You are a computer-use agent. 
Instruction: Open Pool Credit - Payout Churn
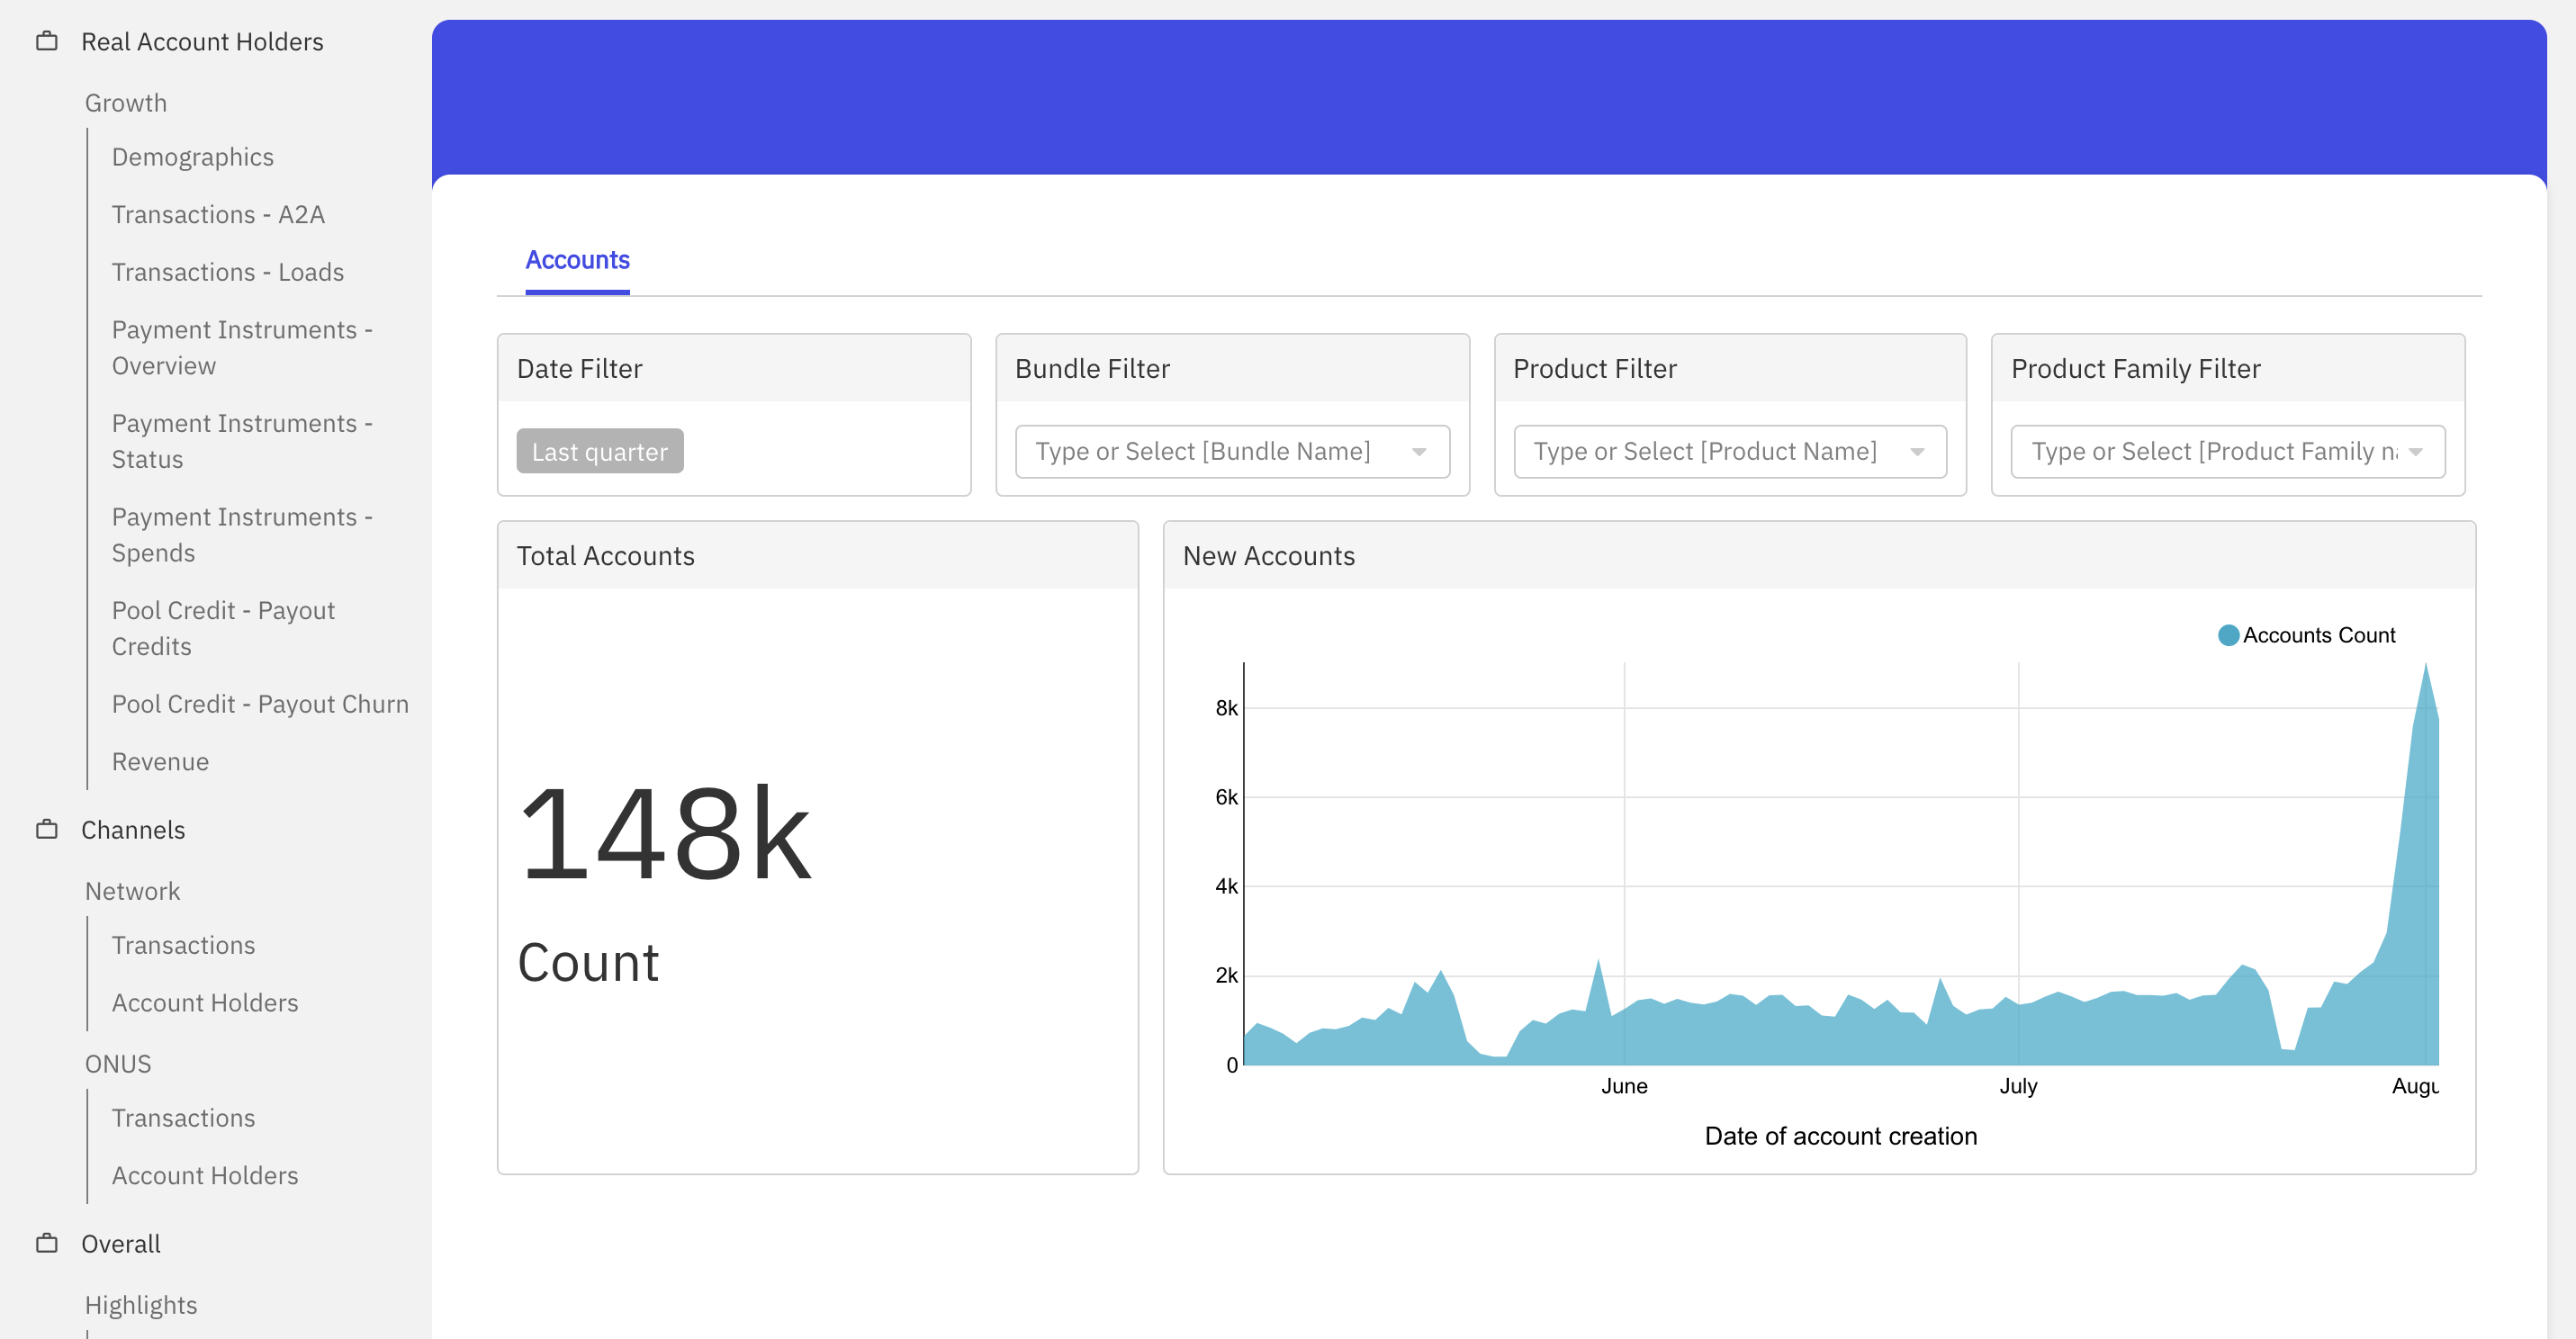coord(260,704)
